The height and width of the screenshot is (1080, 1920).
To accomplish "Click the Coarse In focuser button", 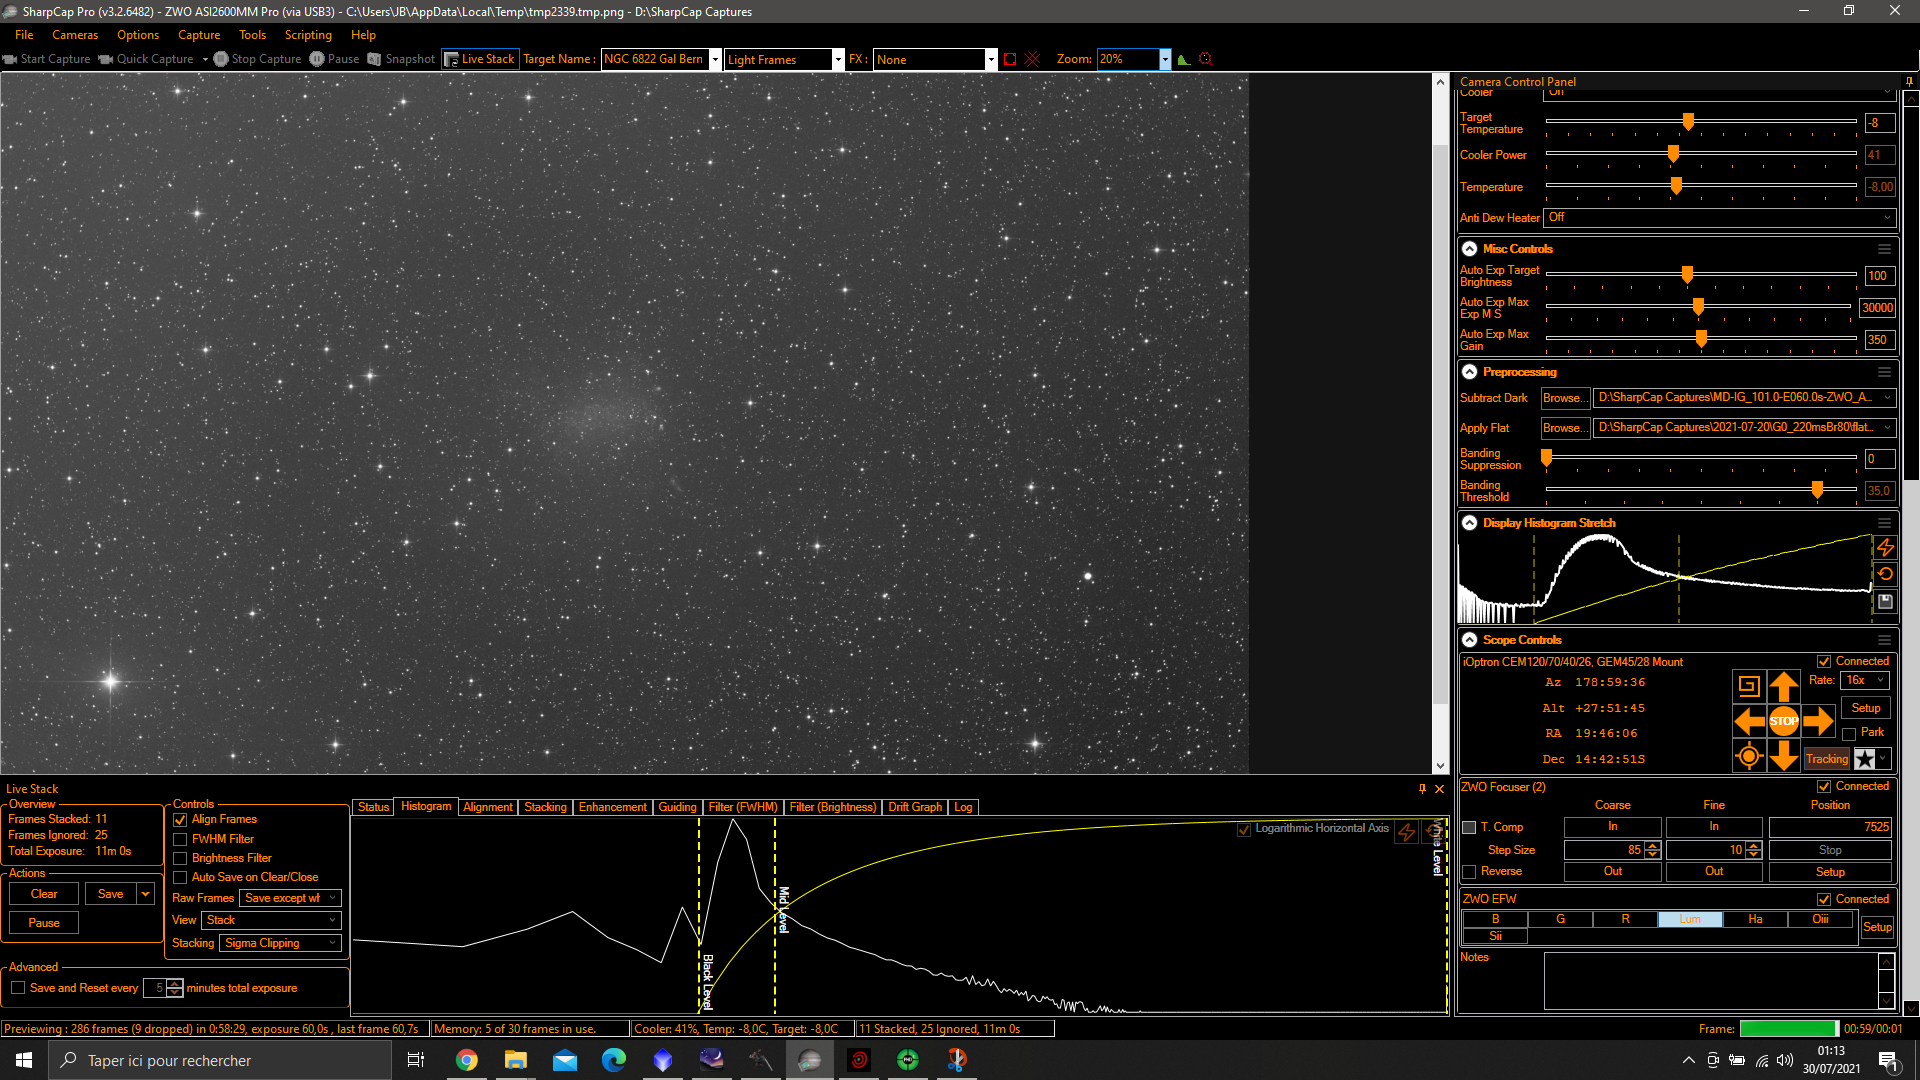I will [x=1613, y=827].
